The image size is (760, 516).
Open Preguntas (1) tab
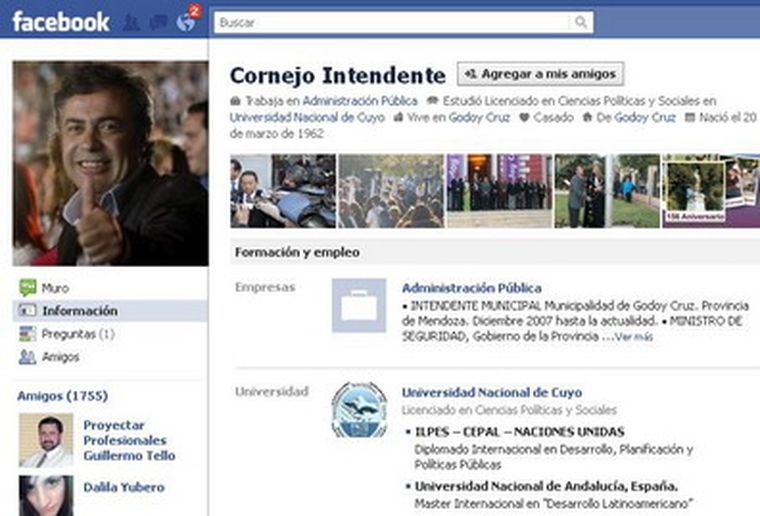[78, 334]
